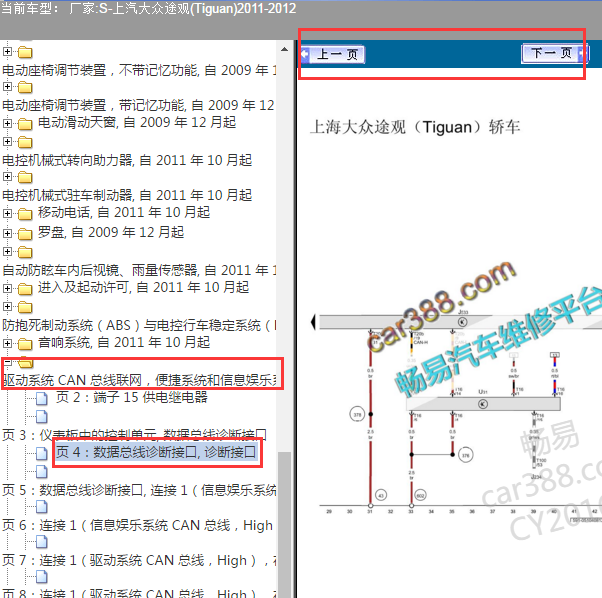Click tree panel scrollbar up arrow
602x598 pixels.
click(x=284, y=49)
